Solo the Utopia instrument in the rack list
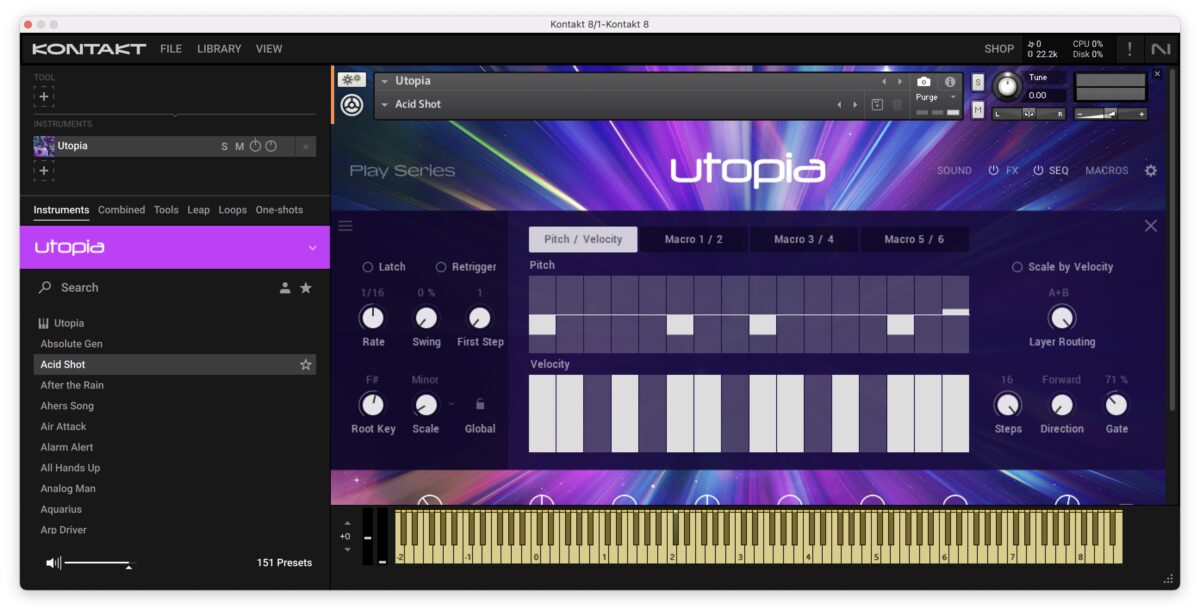Viewport: 1200px width, 613px height. (x=225, y=146)
